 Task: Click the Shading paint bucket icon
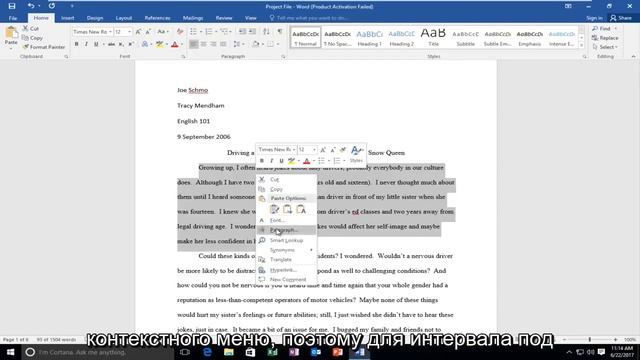256,44
